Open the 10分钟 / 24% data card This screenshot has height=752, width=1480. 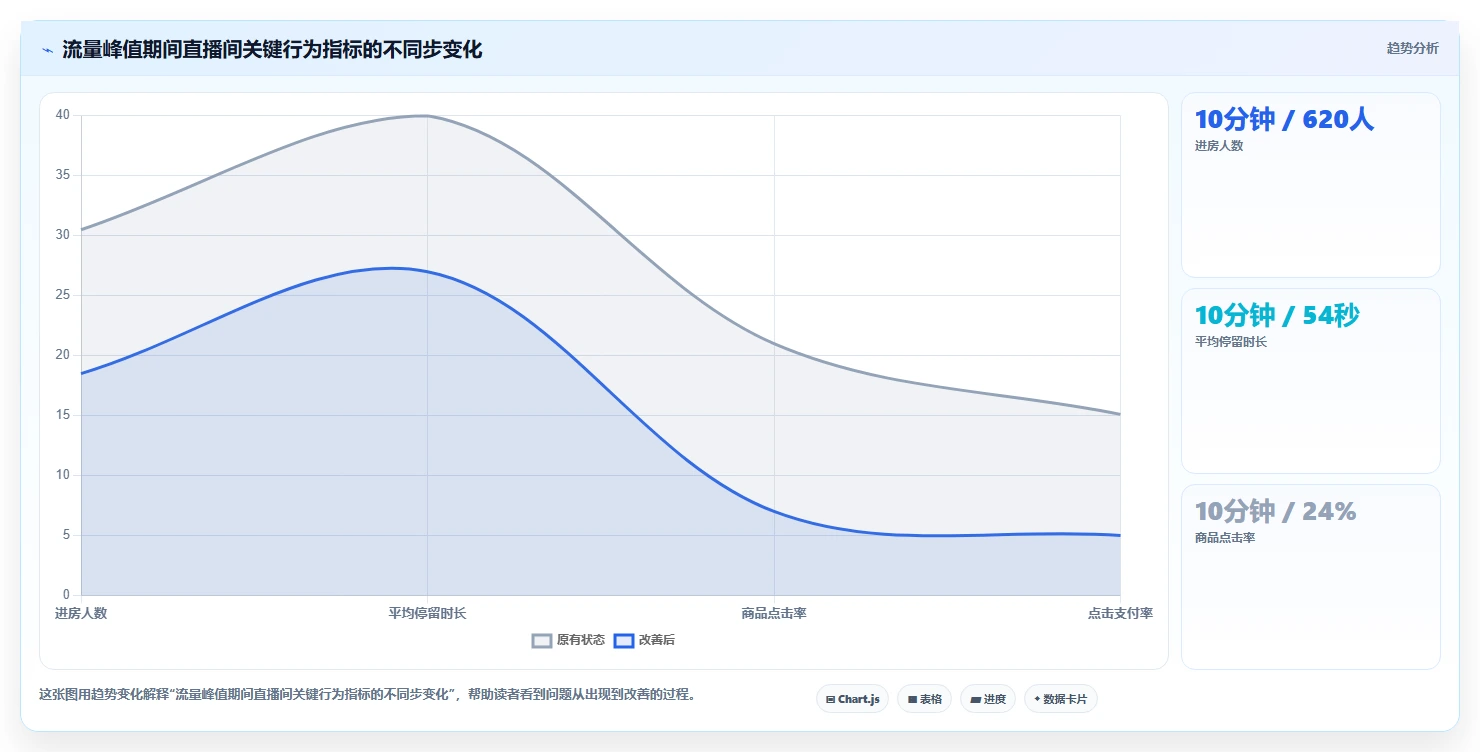[1310, 577]
